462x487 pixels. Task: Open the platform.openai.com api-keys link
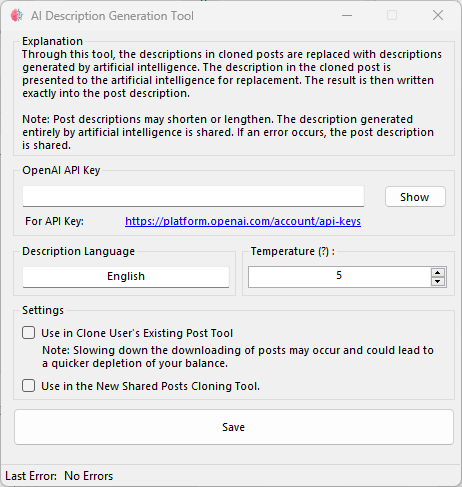pyautogui.click(x=243, y=221)
